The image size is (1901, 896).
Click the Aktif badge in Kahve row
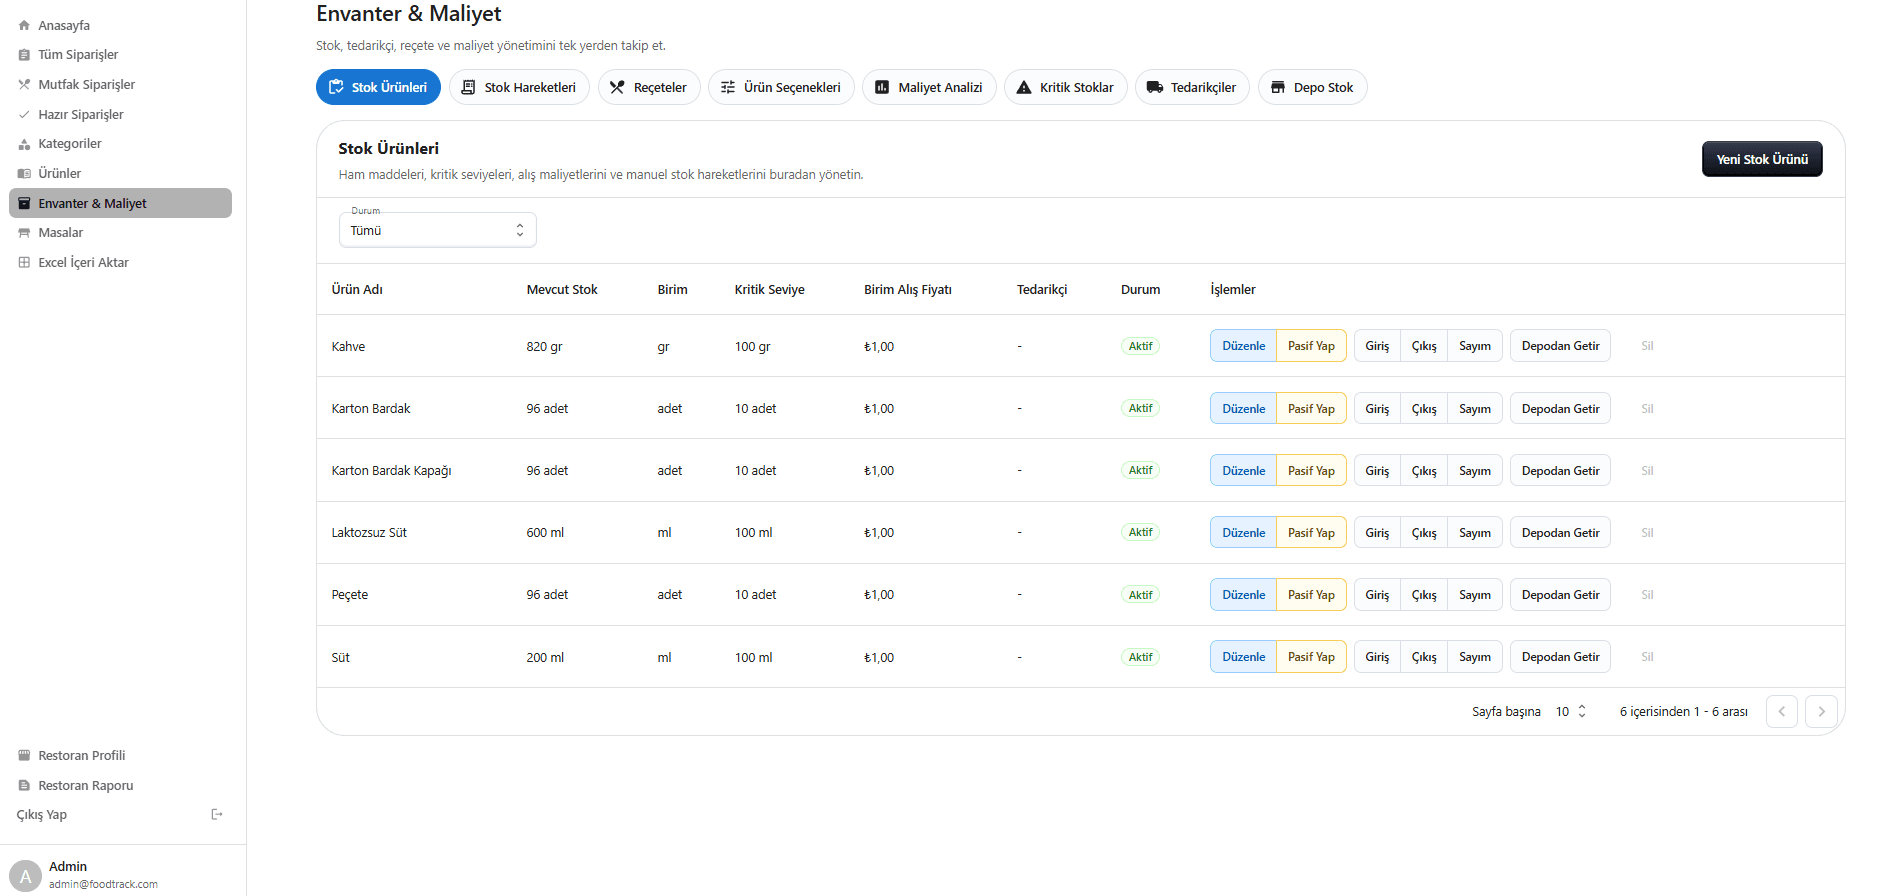coord(1140,346)
